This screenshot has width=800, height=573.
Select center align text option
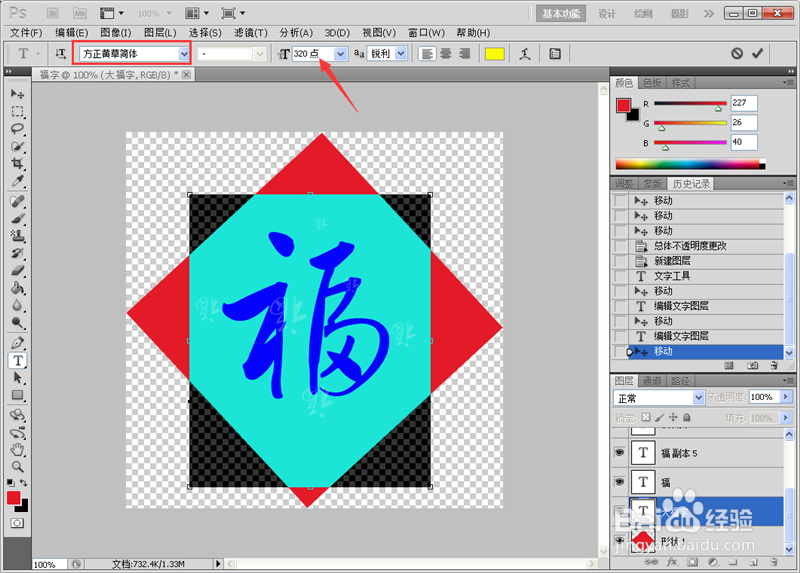(x=445, y=54)
